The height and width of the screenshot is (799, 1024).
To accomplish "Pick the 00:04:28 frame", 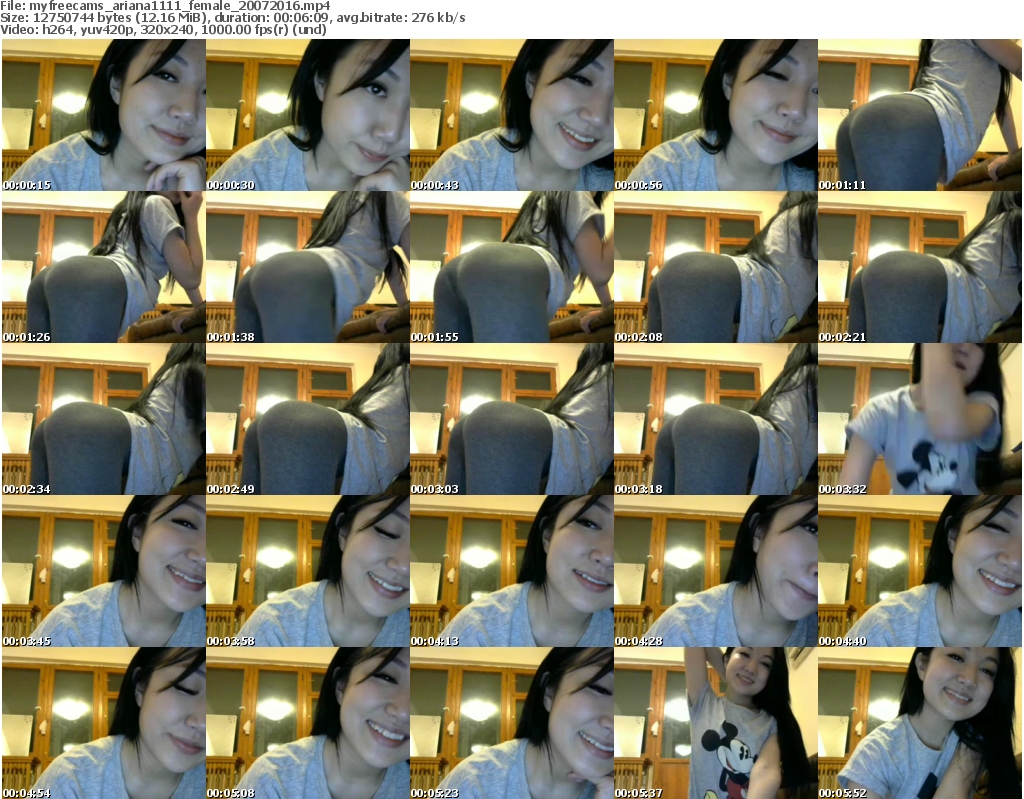I will click(716, 571).
